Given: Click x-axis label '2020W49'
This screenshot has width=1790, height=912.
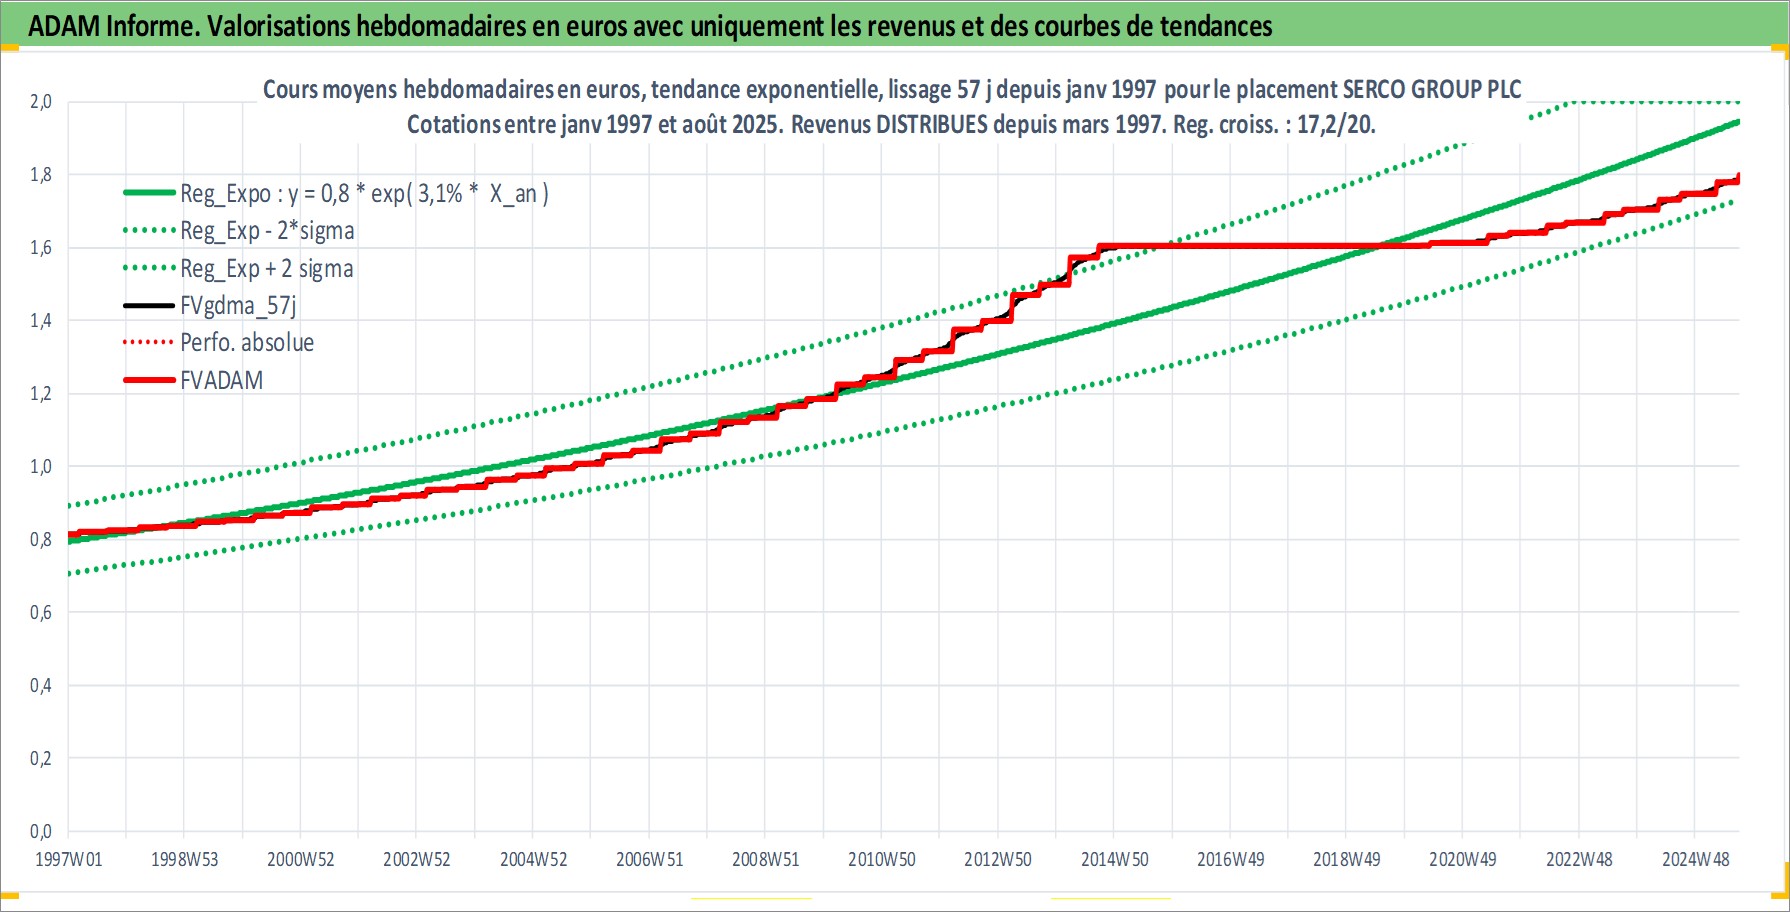Looking at the screenshot, I should tap(1462, 859).
